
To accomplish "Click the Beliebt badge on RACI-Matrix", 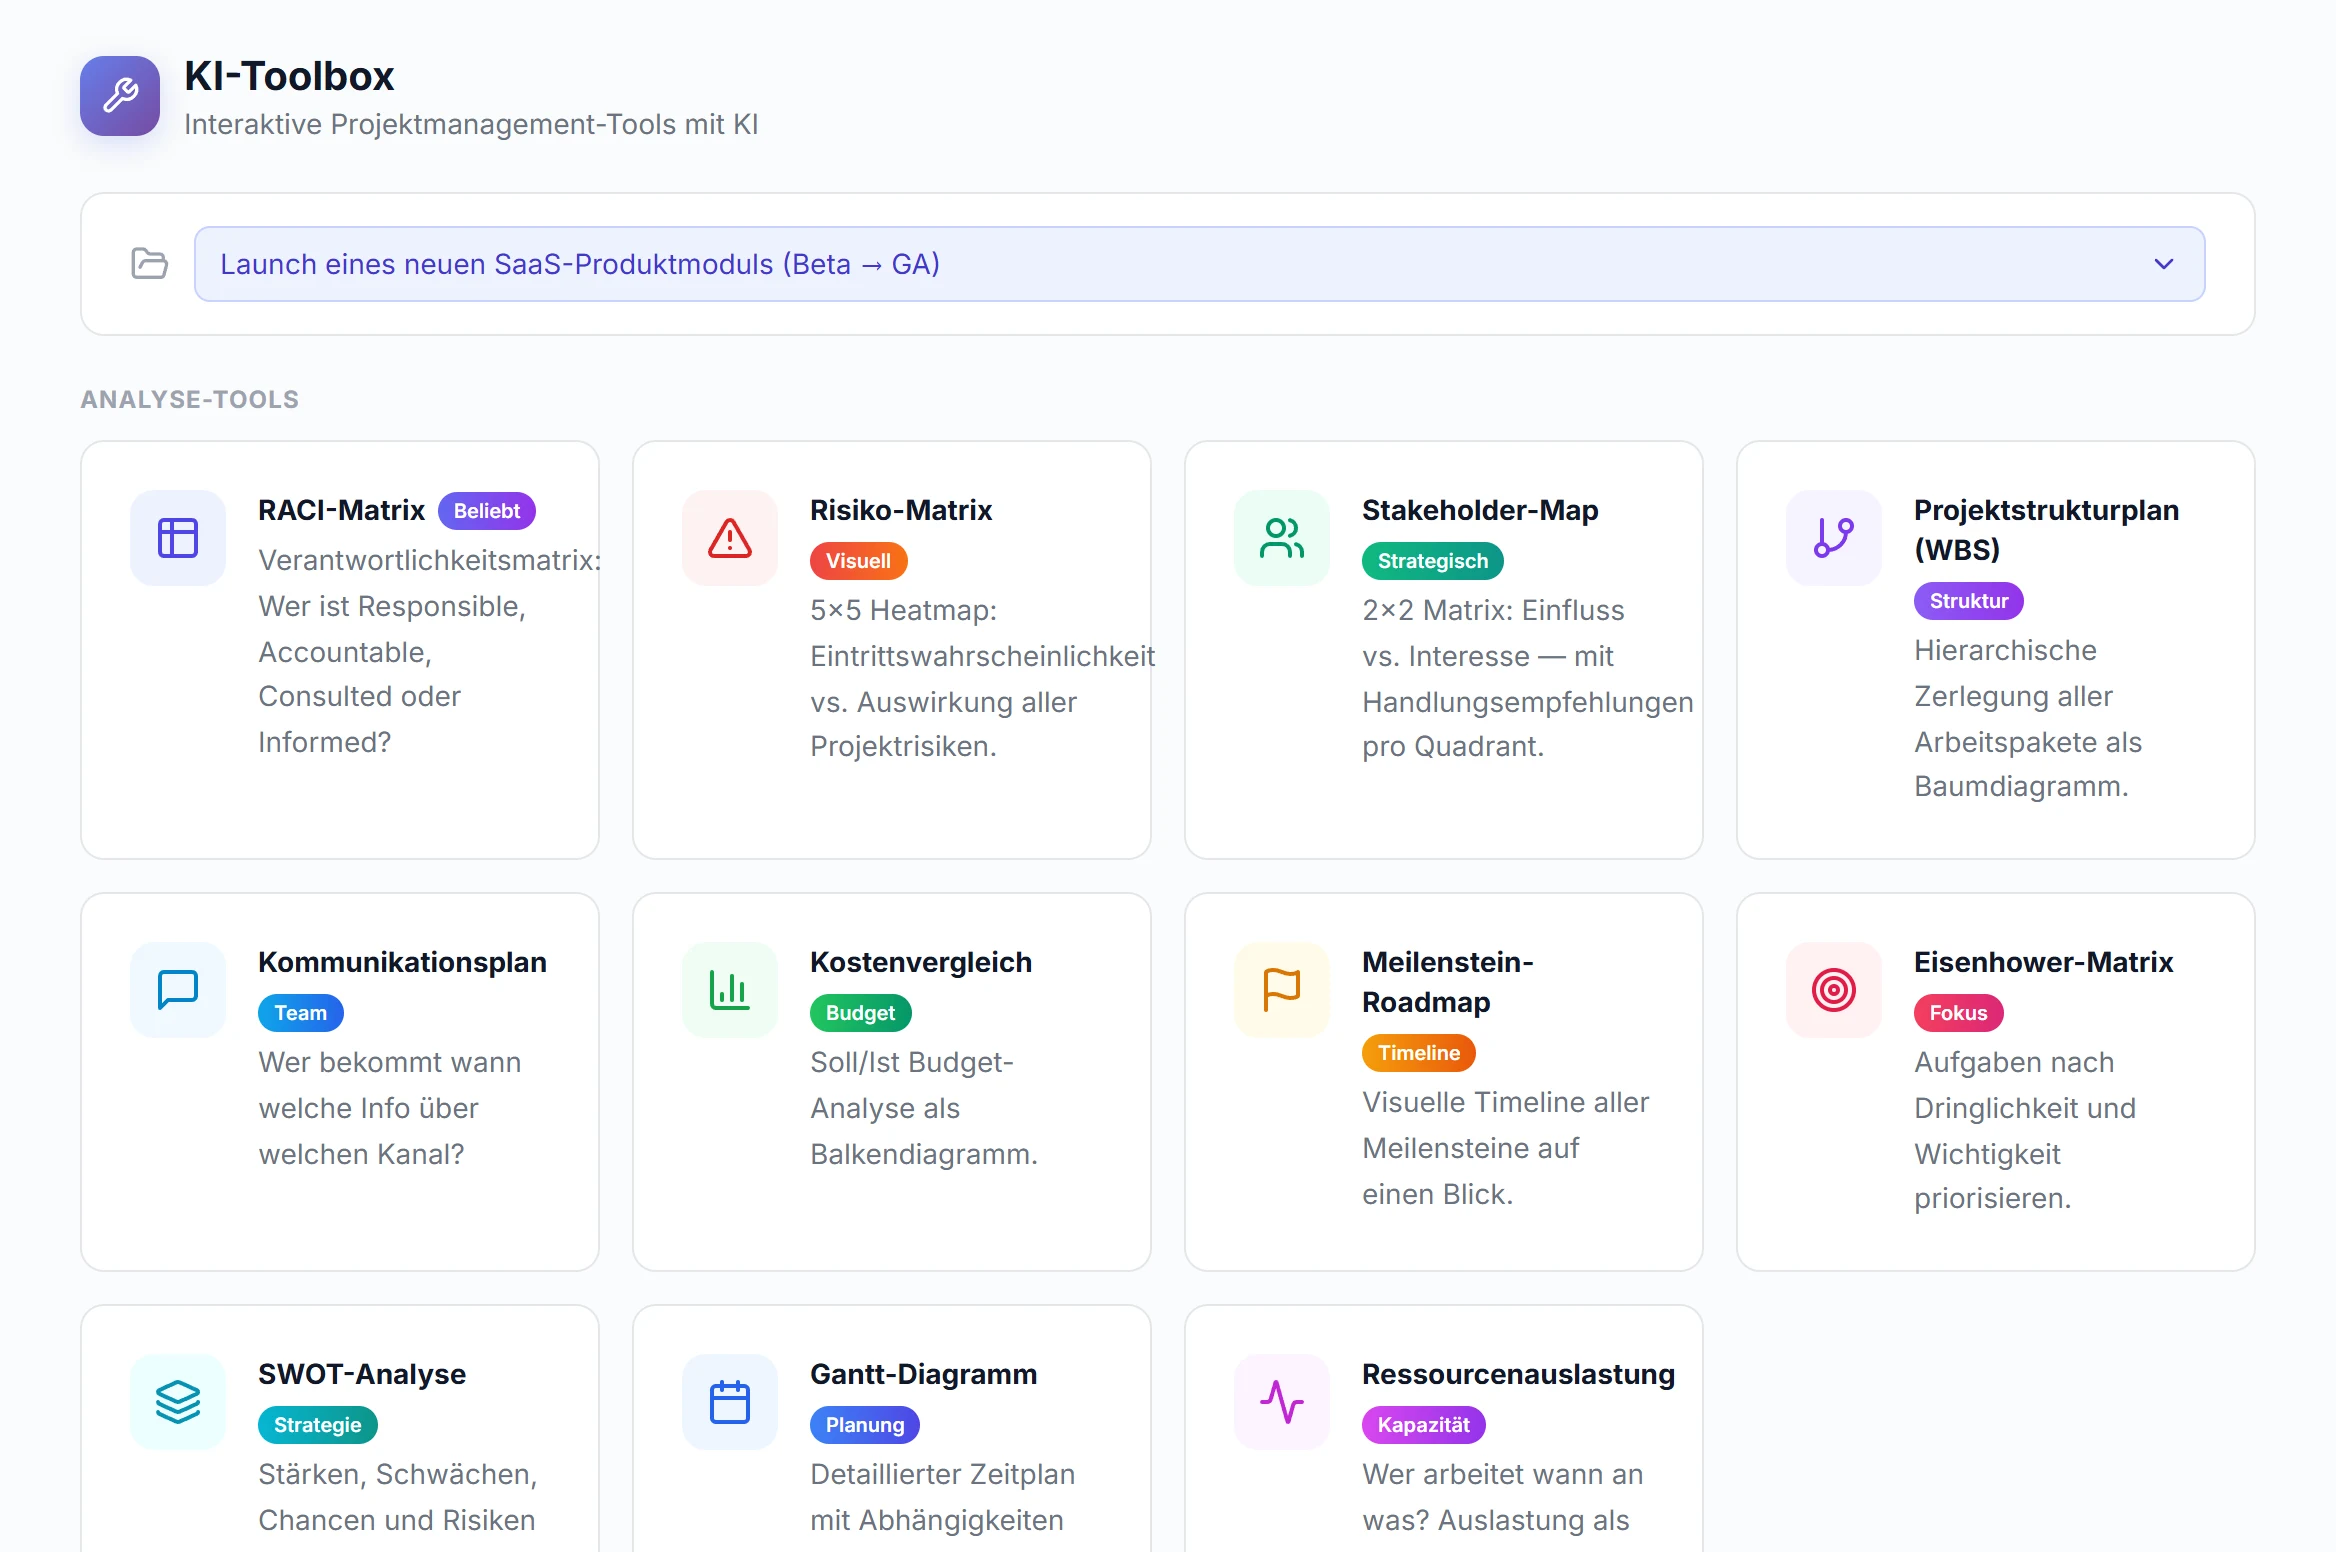I will point(487,511).
